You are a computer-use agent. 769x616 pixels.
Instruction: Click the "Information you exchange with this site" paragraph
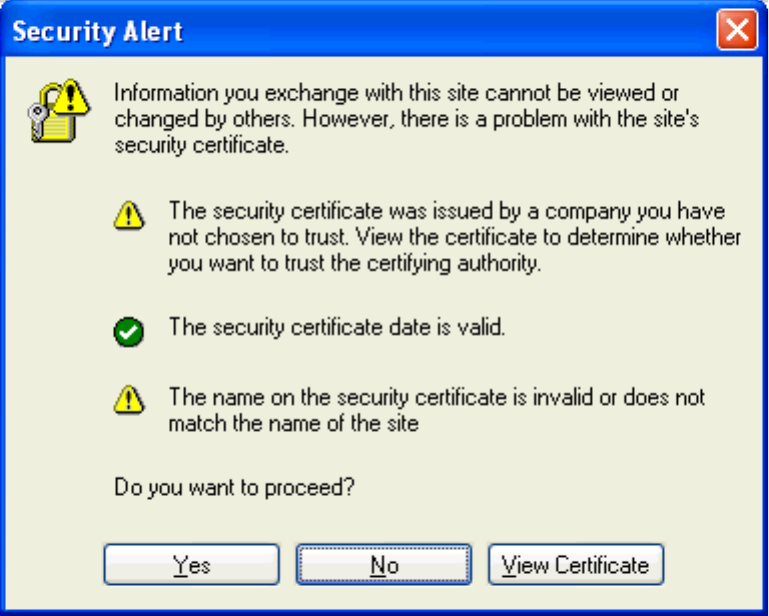click(382, 93)
